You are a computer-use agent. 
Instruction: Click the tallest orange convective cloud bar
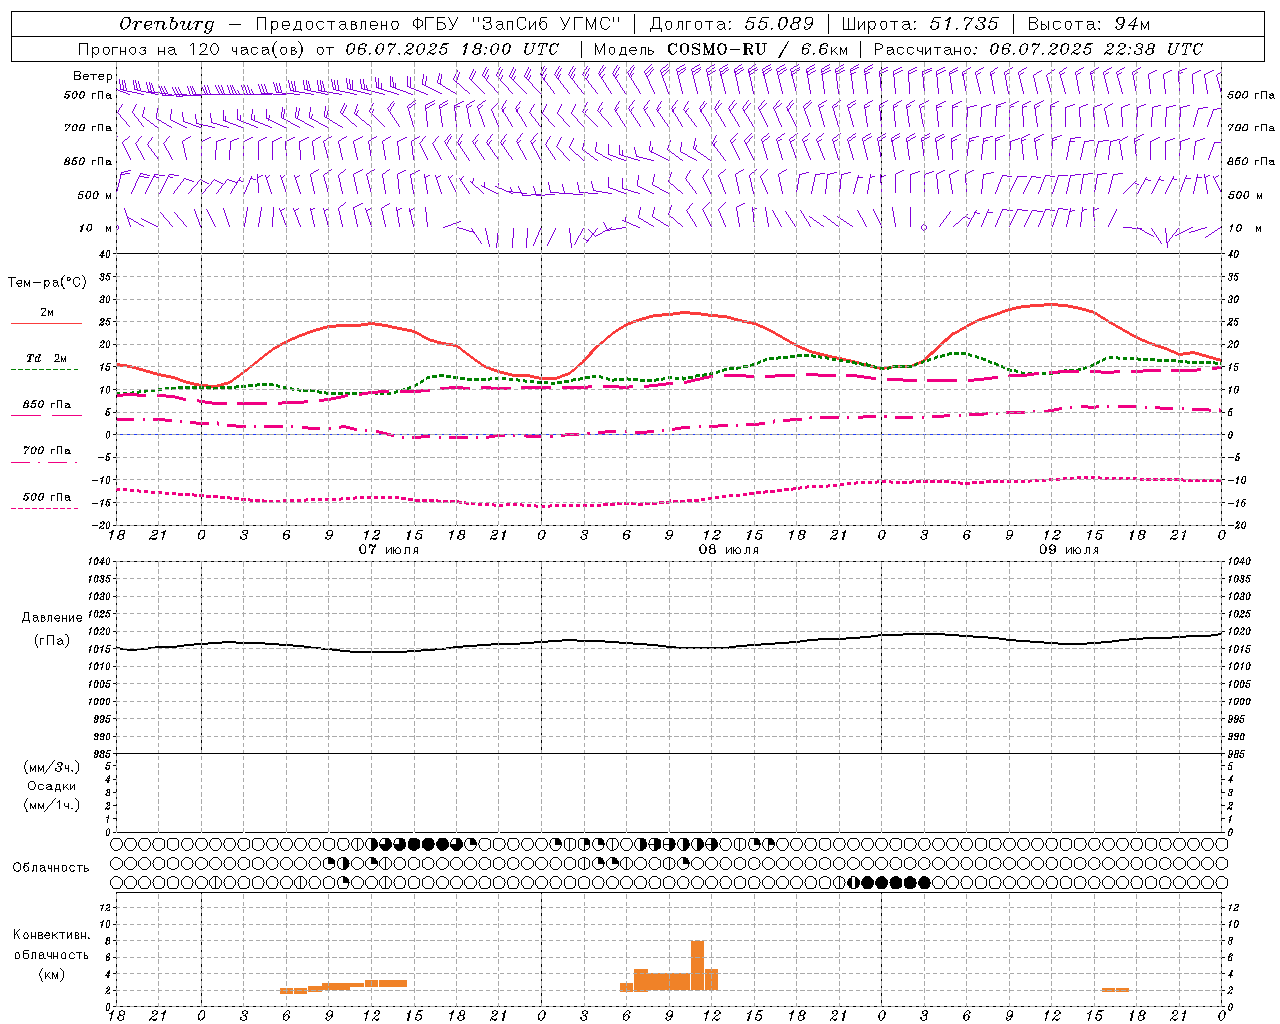697,966
